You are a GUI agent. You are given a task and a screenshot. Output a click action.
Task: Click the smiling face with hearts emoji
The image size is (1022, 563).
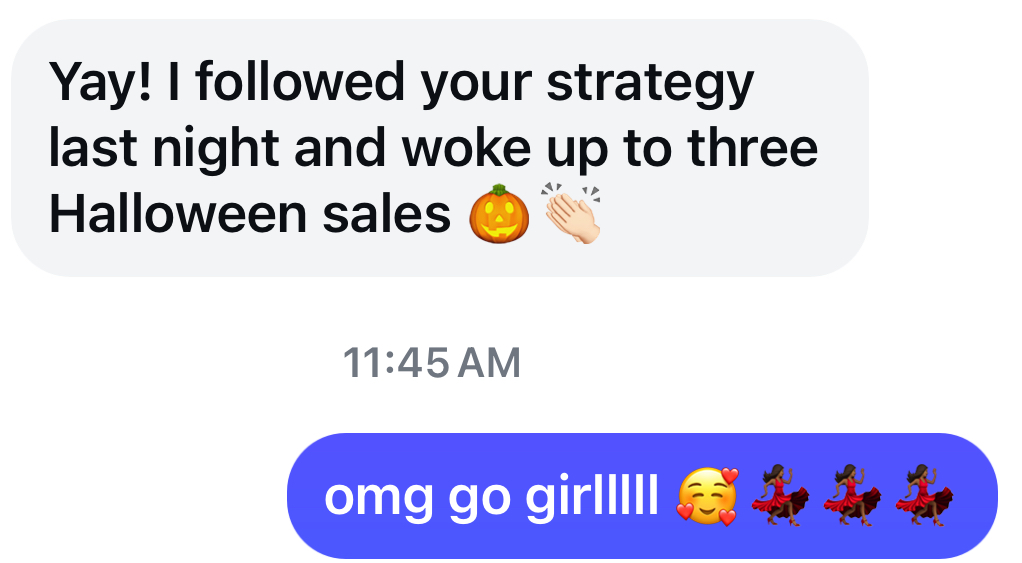pyautogui.click(x=708, y=497)
